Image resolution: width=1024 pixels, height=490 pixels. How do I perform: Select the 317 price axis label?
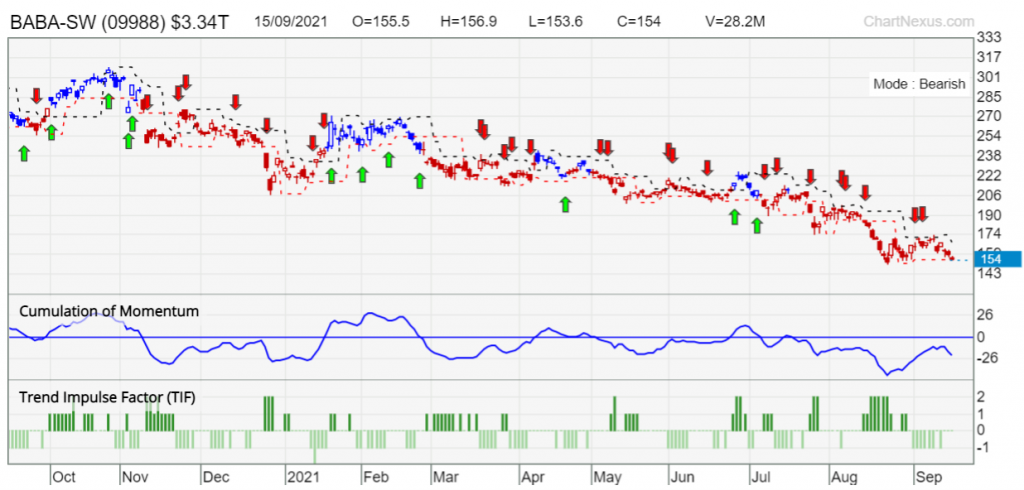(988, 57)
